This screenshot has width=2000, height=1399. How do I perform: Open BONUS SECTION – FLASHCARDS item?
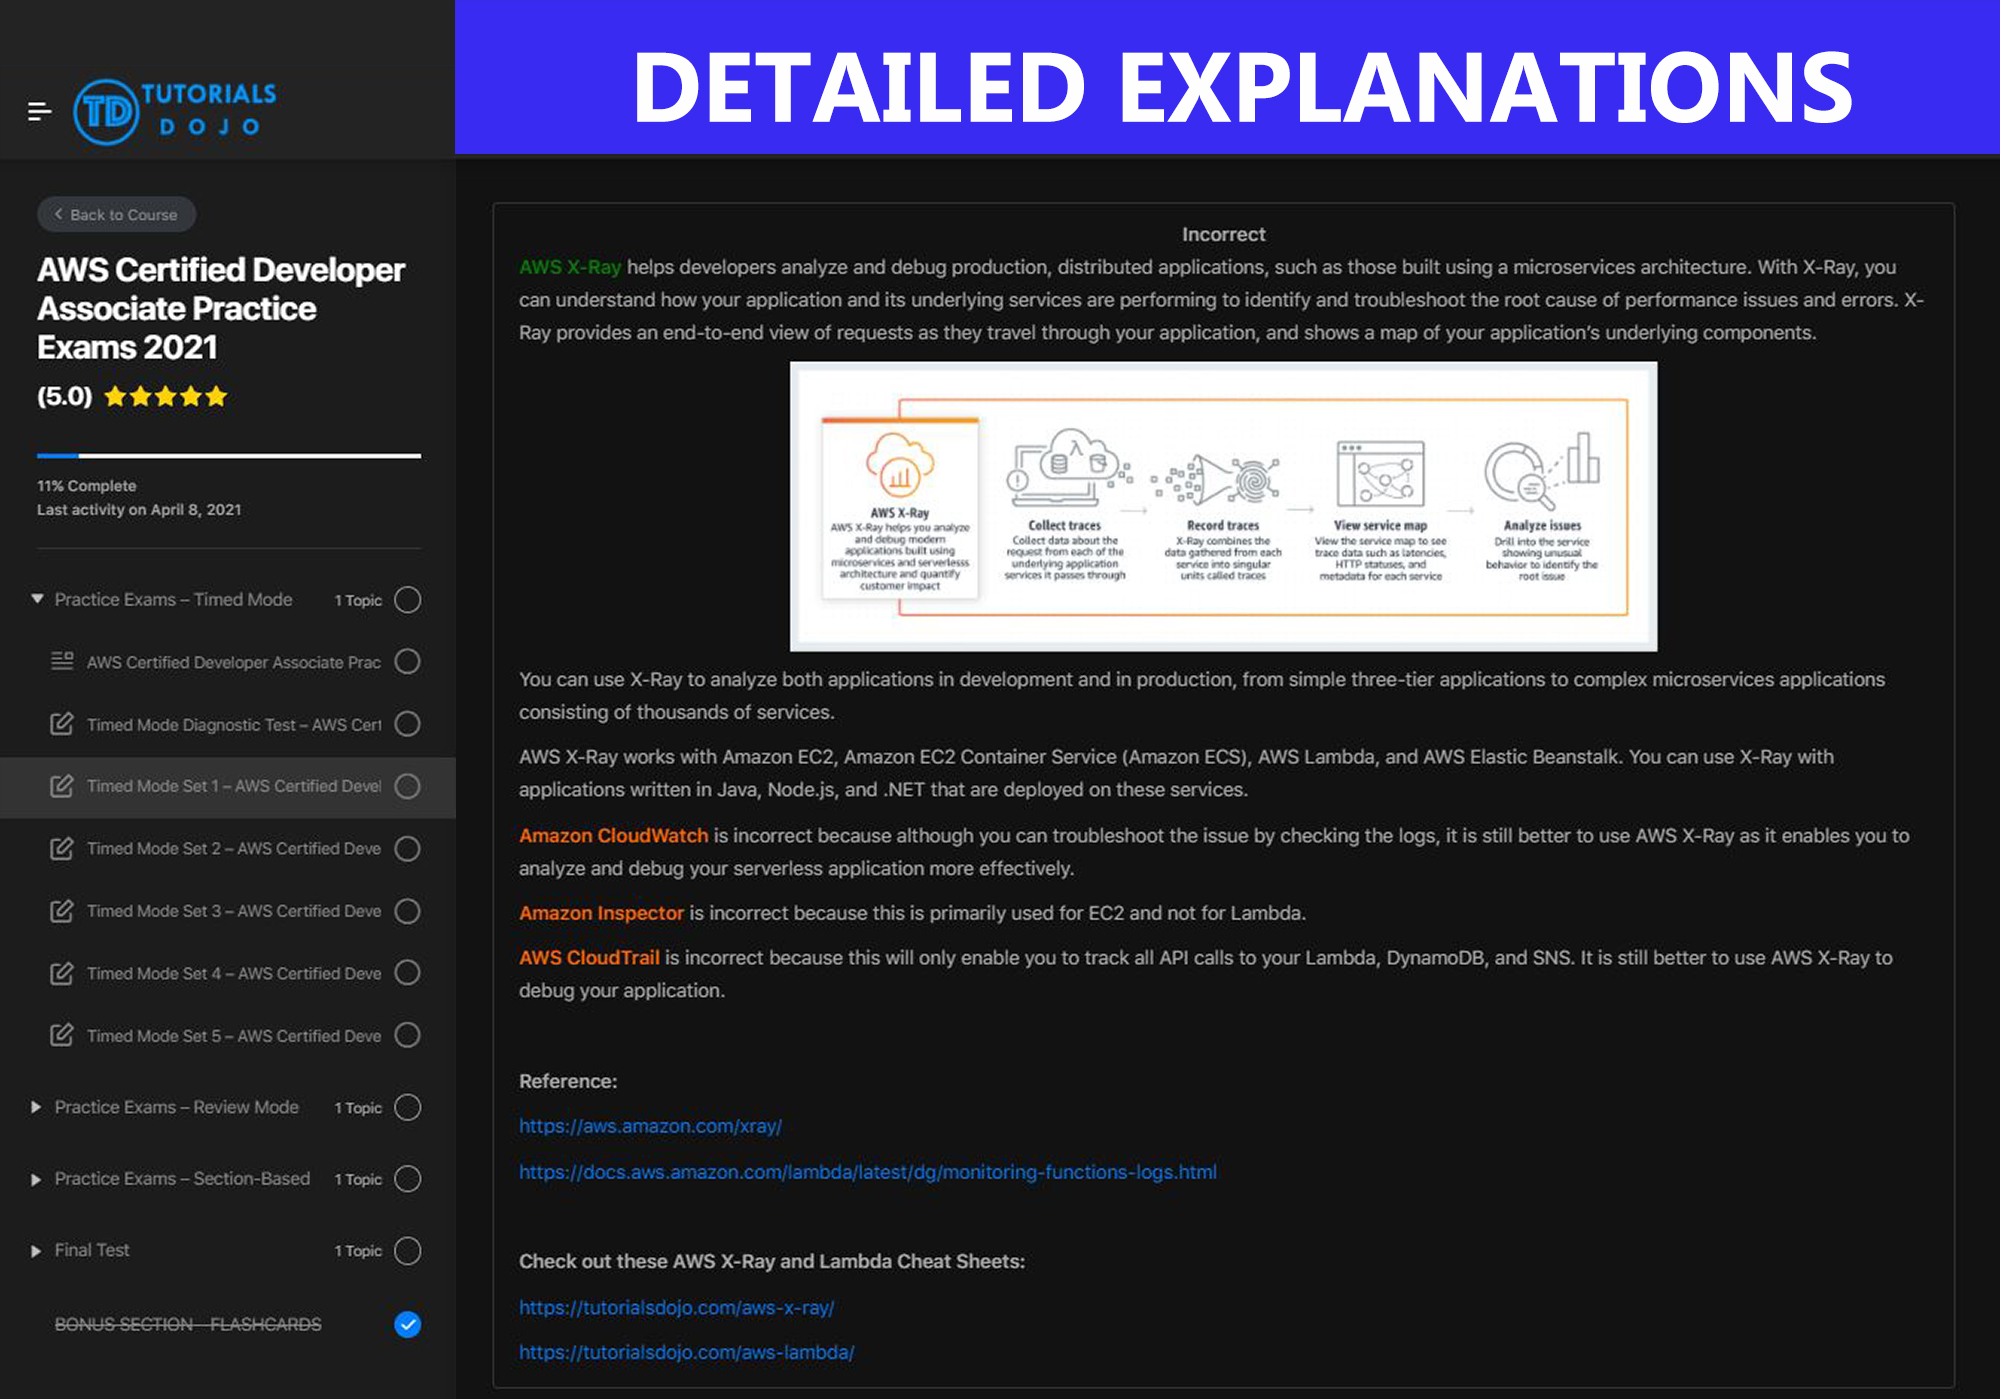tap(188, 1324)
